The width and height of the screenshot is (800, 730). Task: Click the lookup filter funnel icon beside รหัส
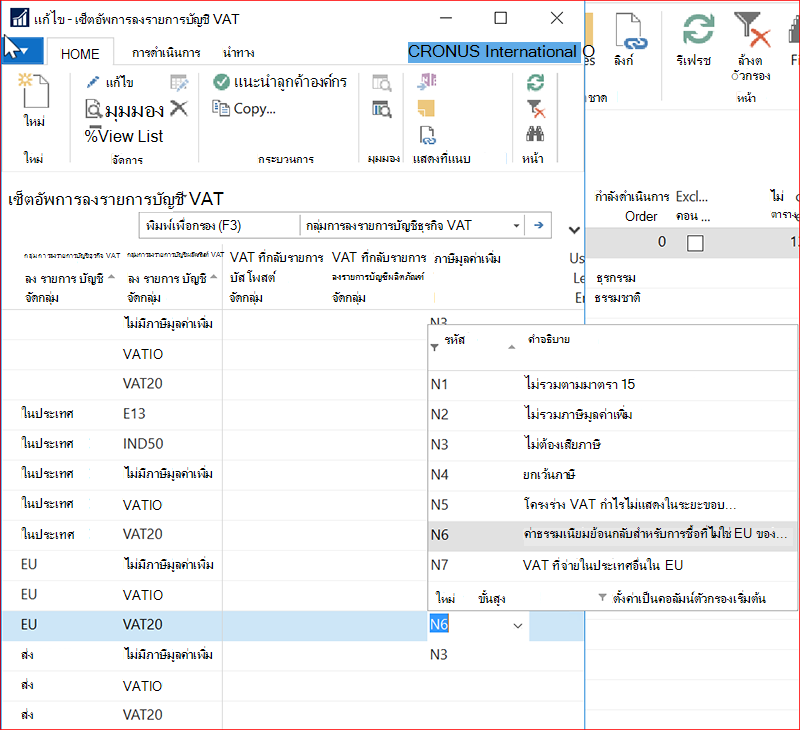point(435,347)
